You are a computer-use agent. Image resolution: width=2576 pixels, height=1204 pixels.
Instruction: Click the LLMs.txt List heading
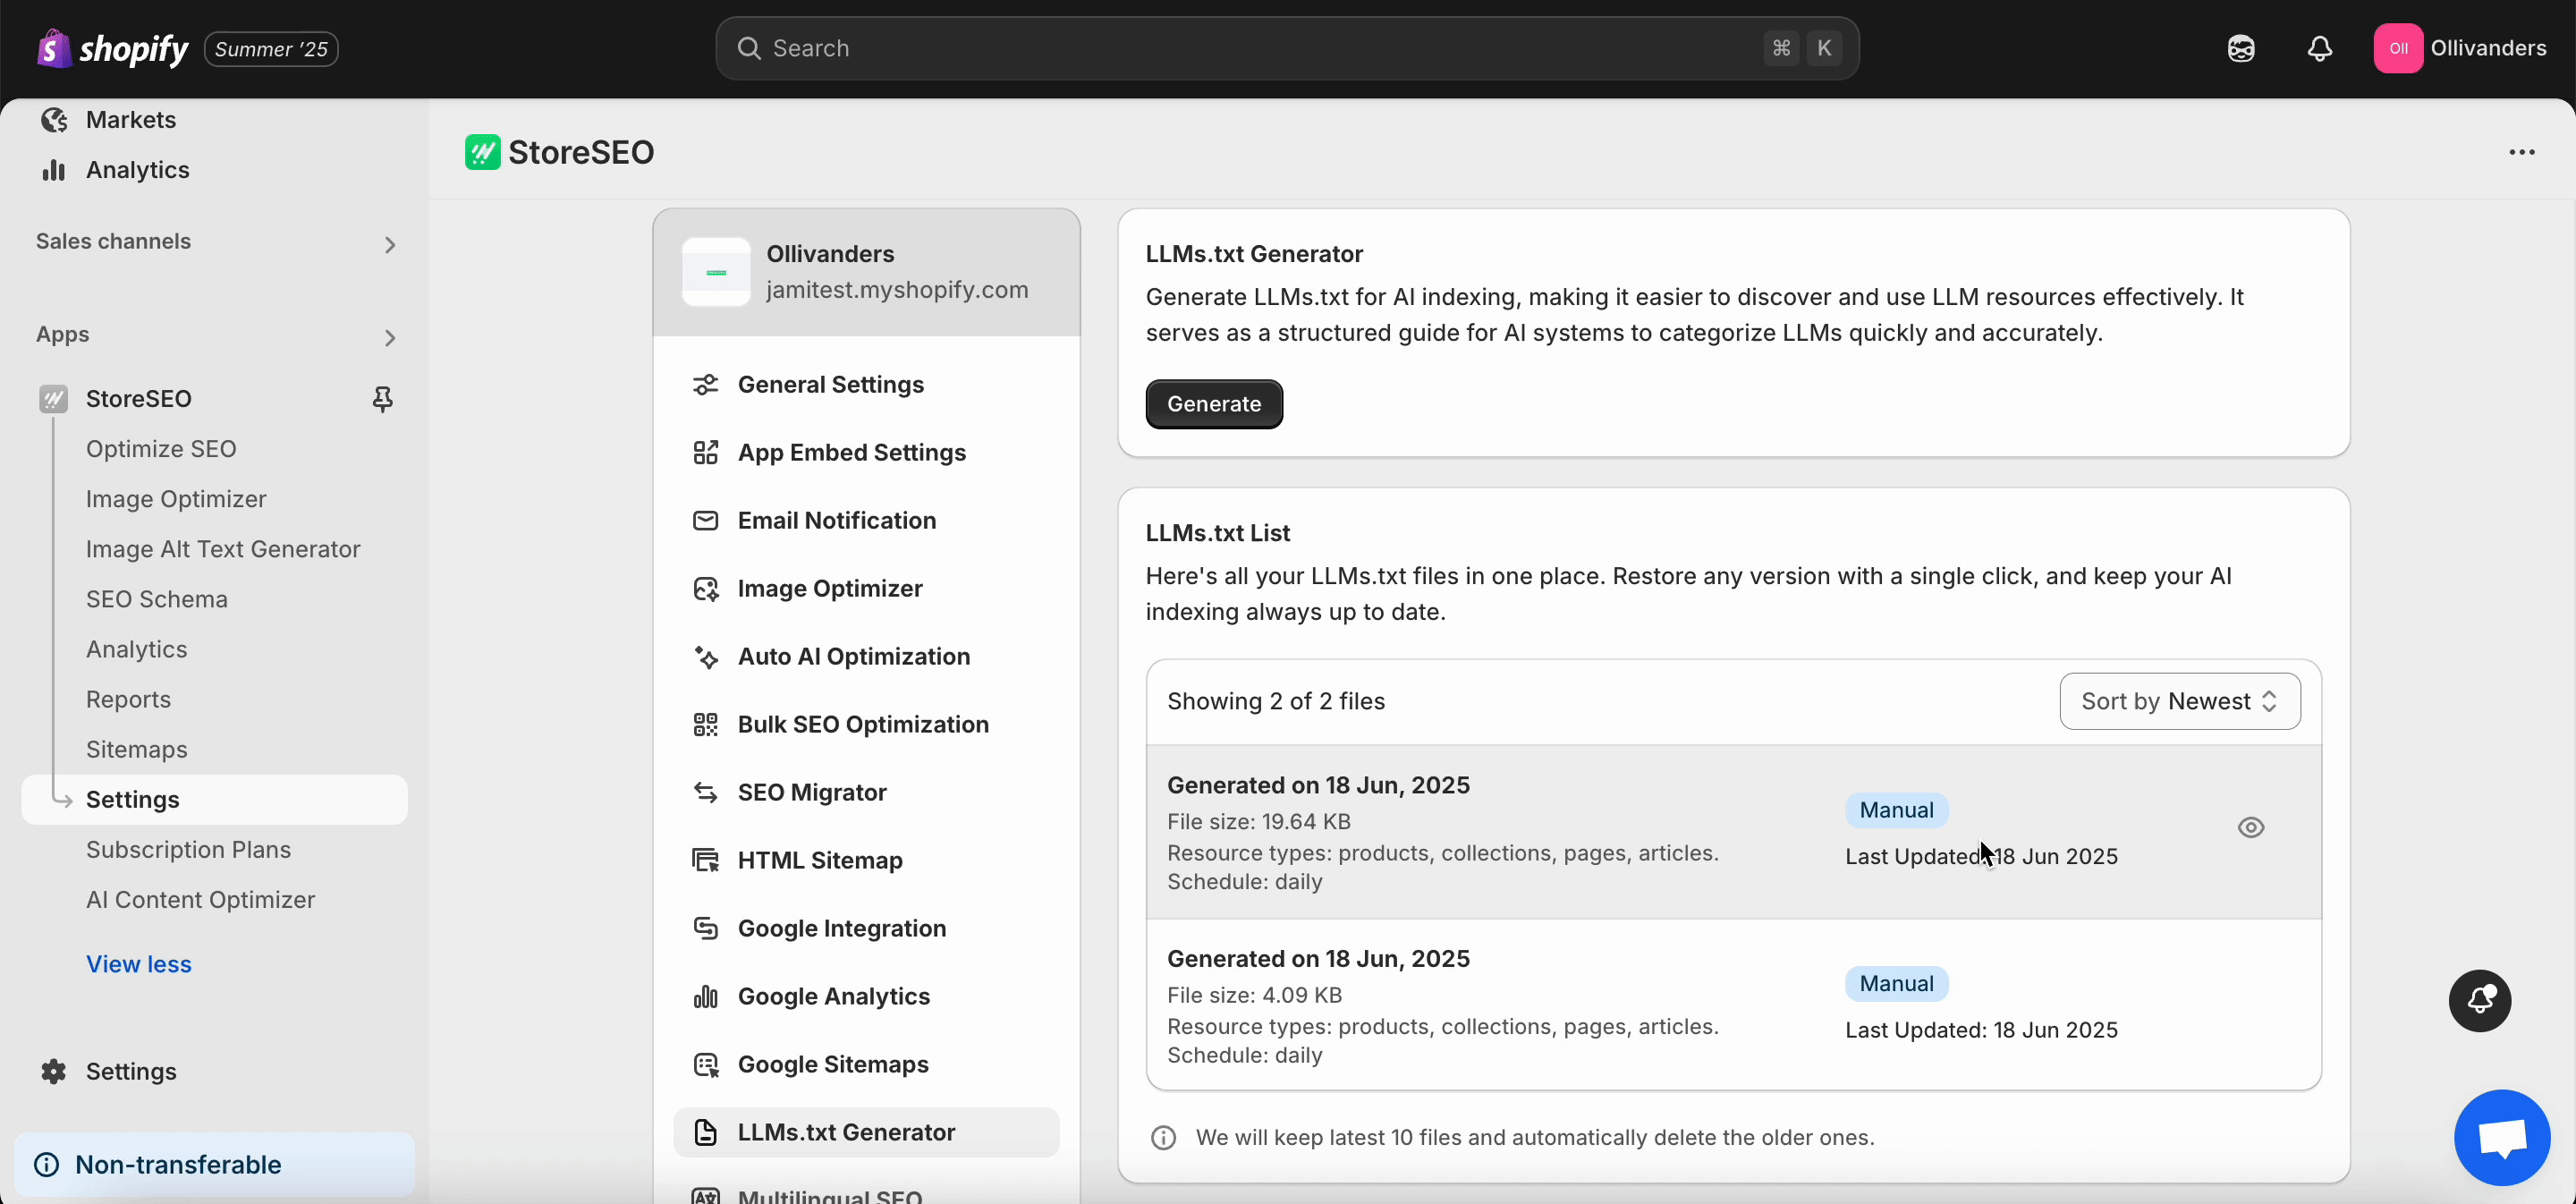tap(1217, 533)
